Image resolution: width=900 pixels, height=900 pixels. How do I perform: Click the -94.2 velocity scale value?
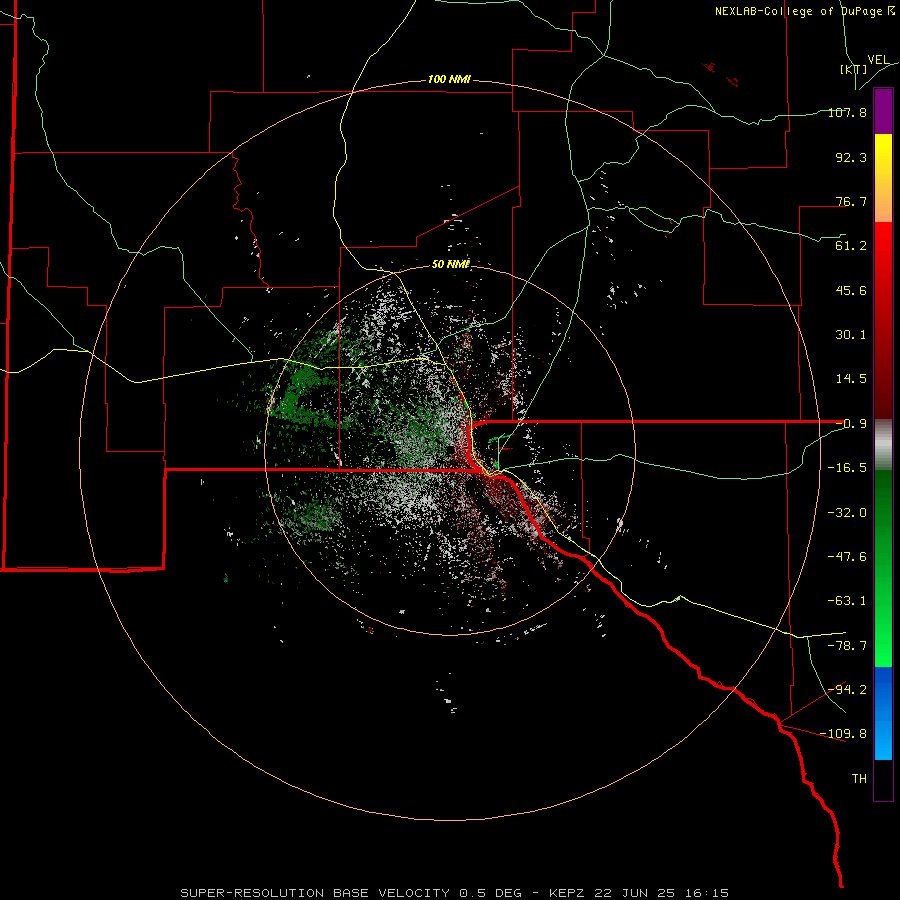click(847, 689)
